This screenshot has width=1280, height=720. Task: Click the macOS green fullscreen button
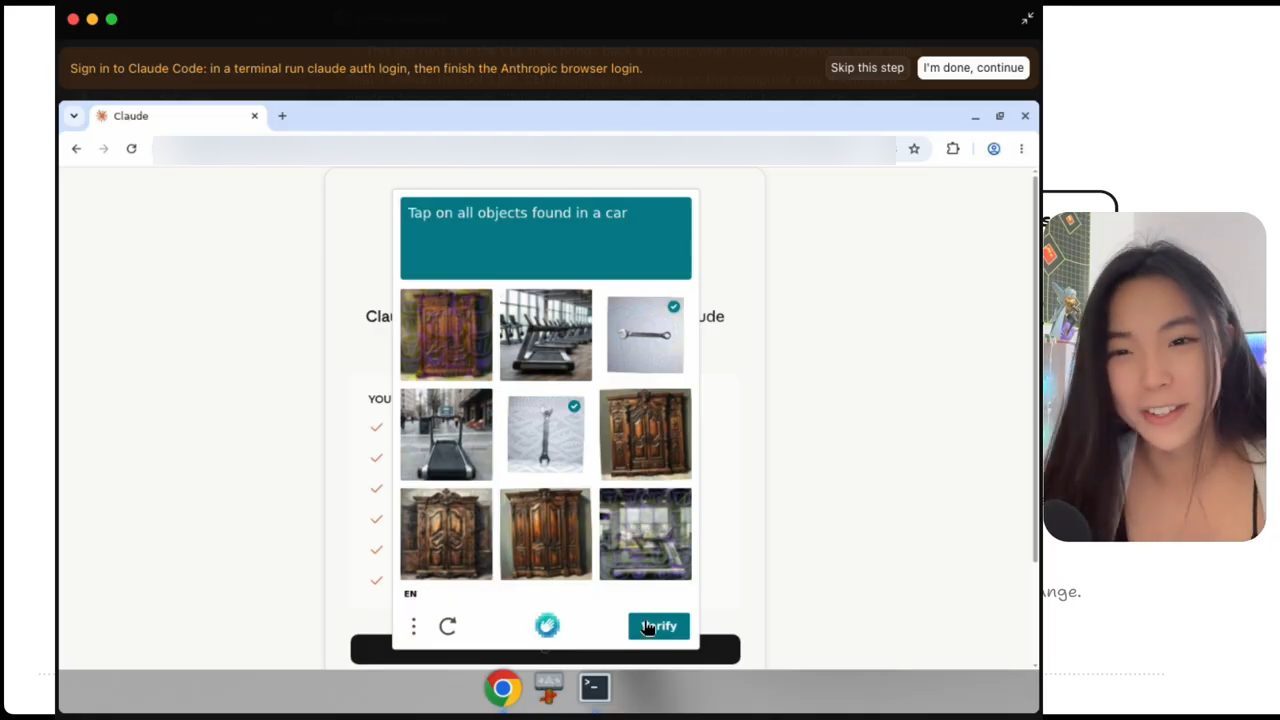pyautogui.click(x=111, y=19)
